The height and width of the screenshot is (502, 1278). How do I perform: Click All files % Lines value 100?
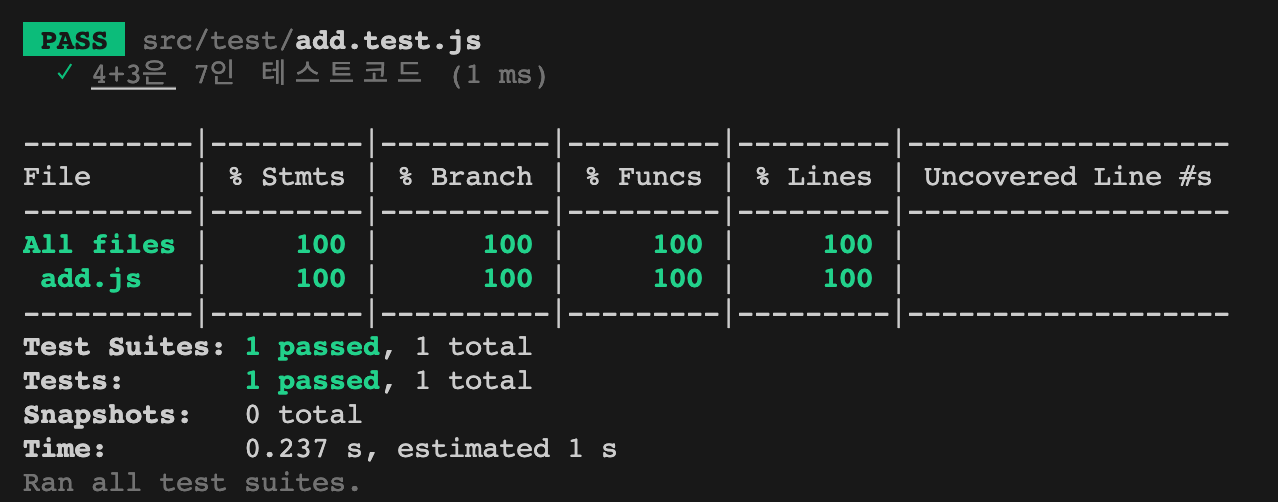pos(847,245)
